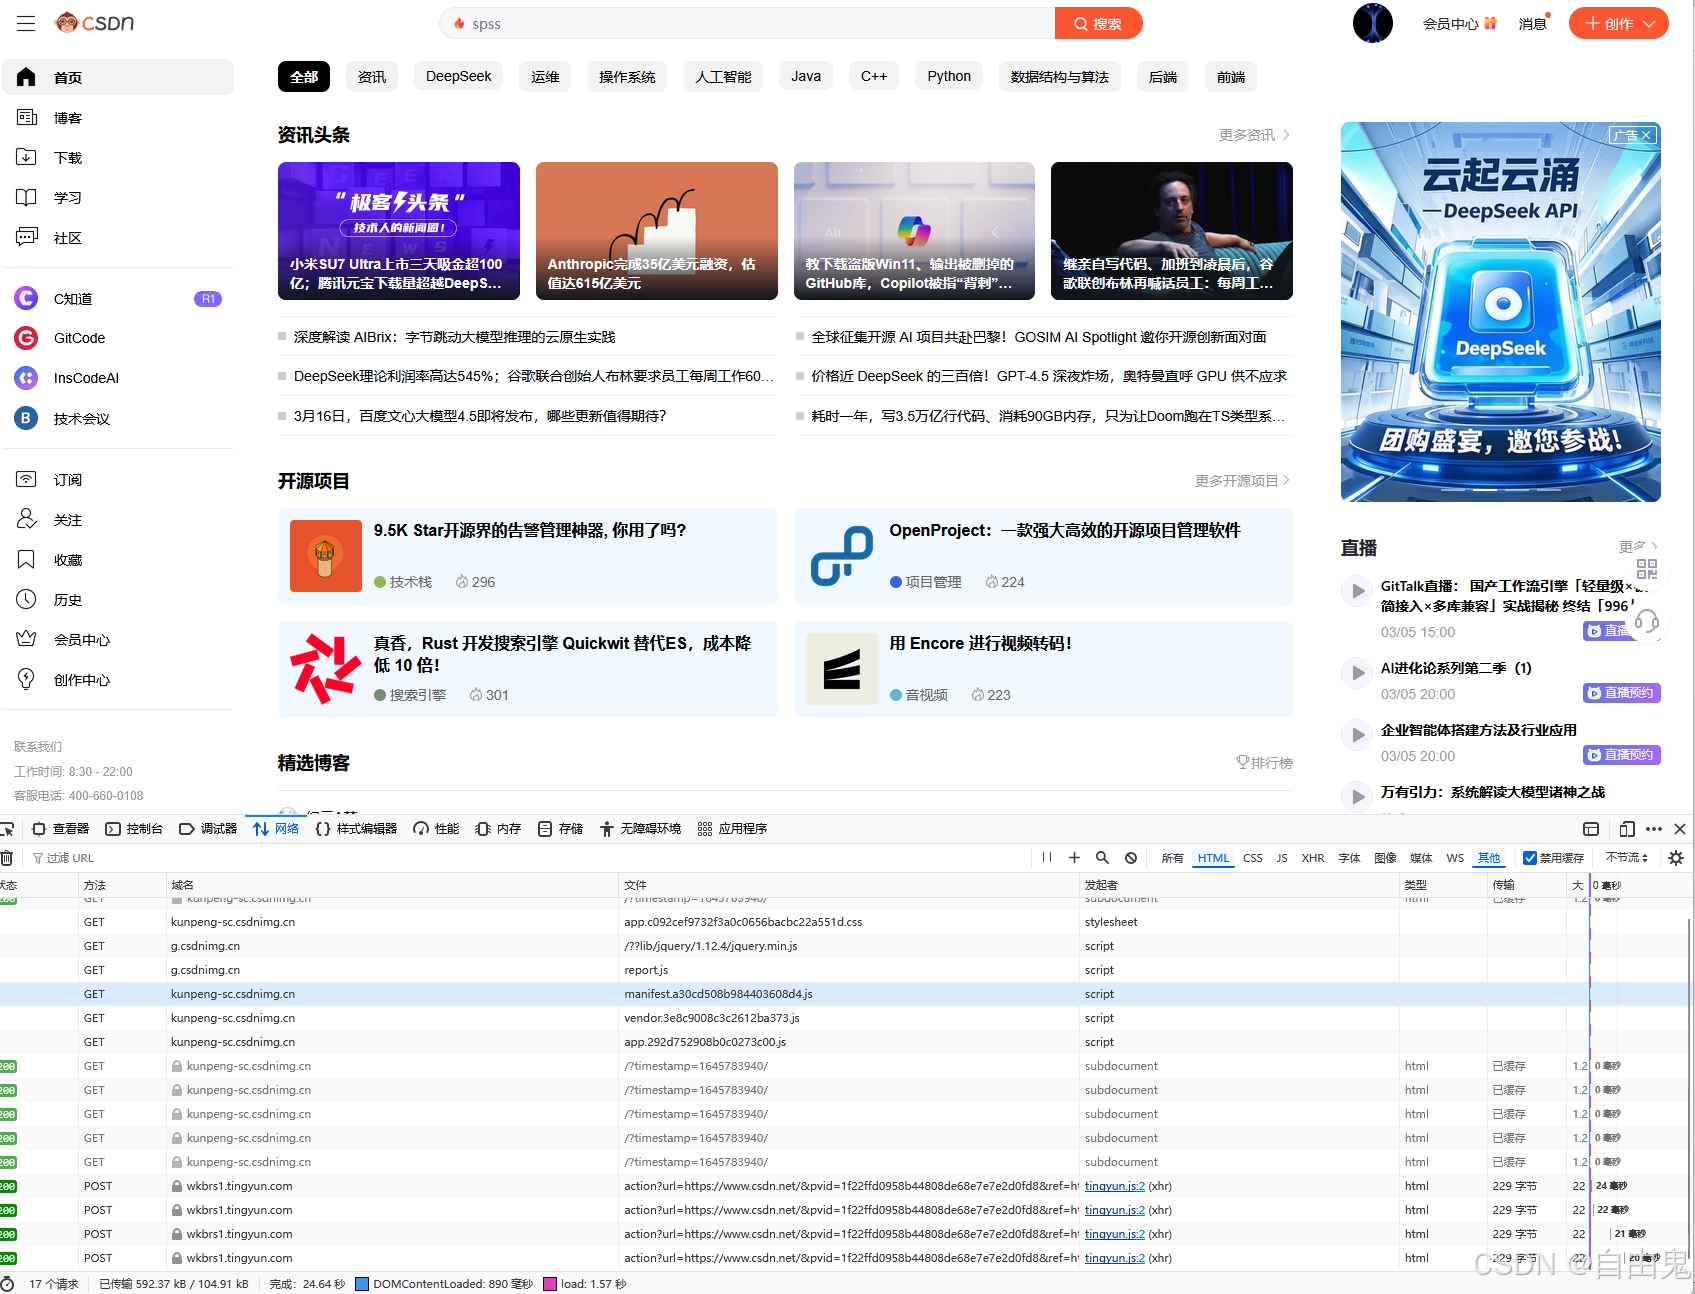
Task: Toggle the 字体 request filter
Action: click(1349, 858)
